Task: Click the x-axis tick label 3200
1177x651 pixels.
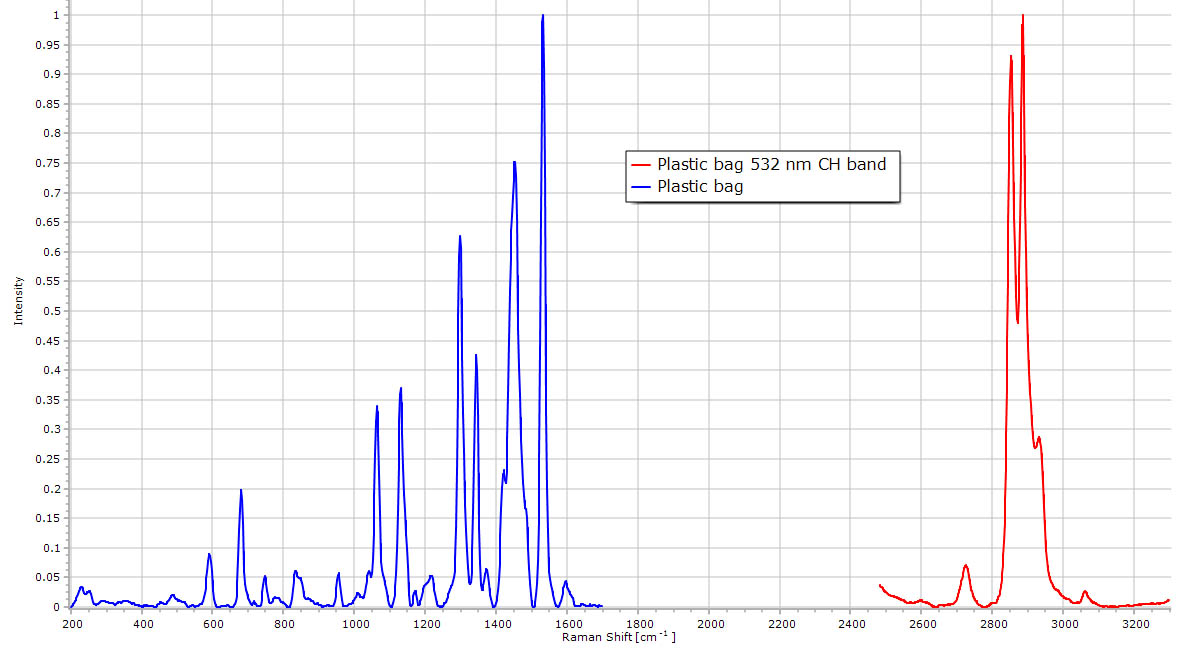Action: coord(1135,624)
